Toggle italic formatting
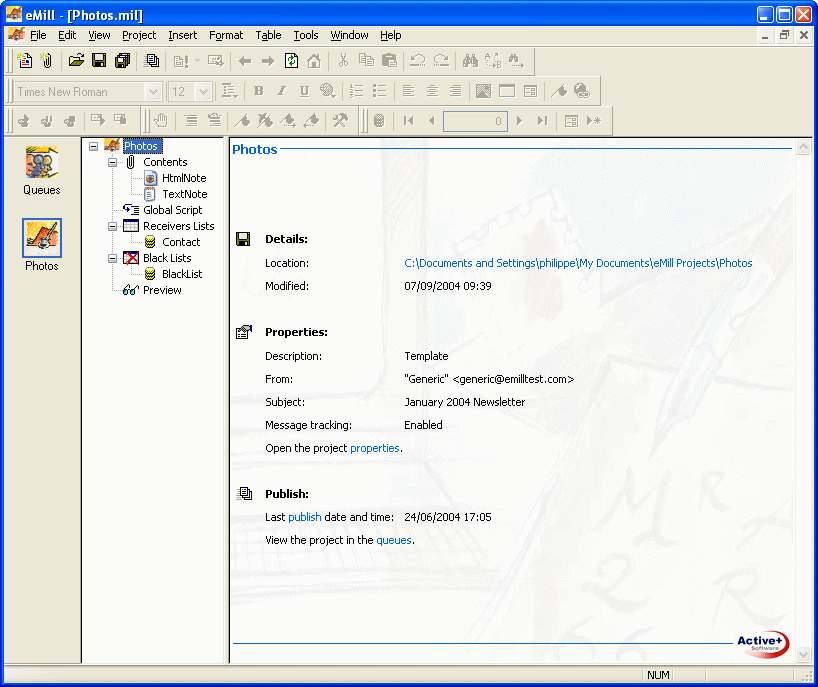Screen dimensions: 818x687 point(281,91)
